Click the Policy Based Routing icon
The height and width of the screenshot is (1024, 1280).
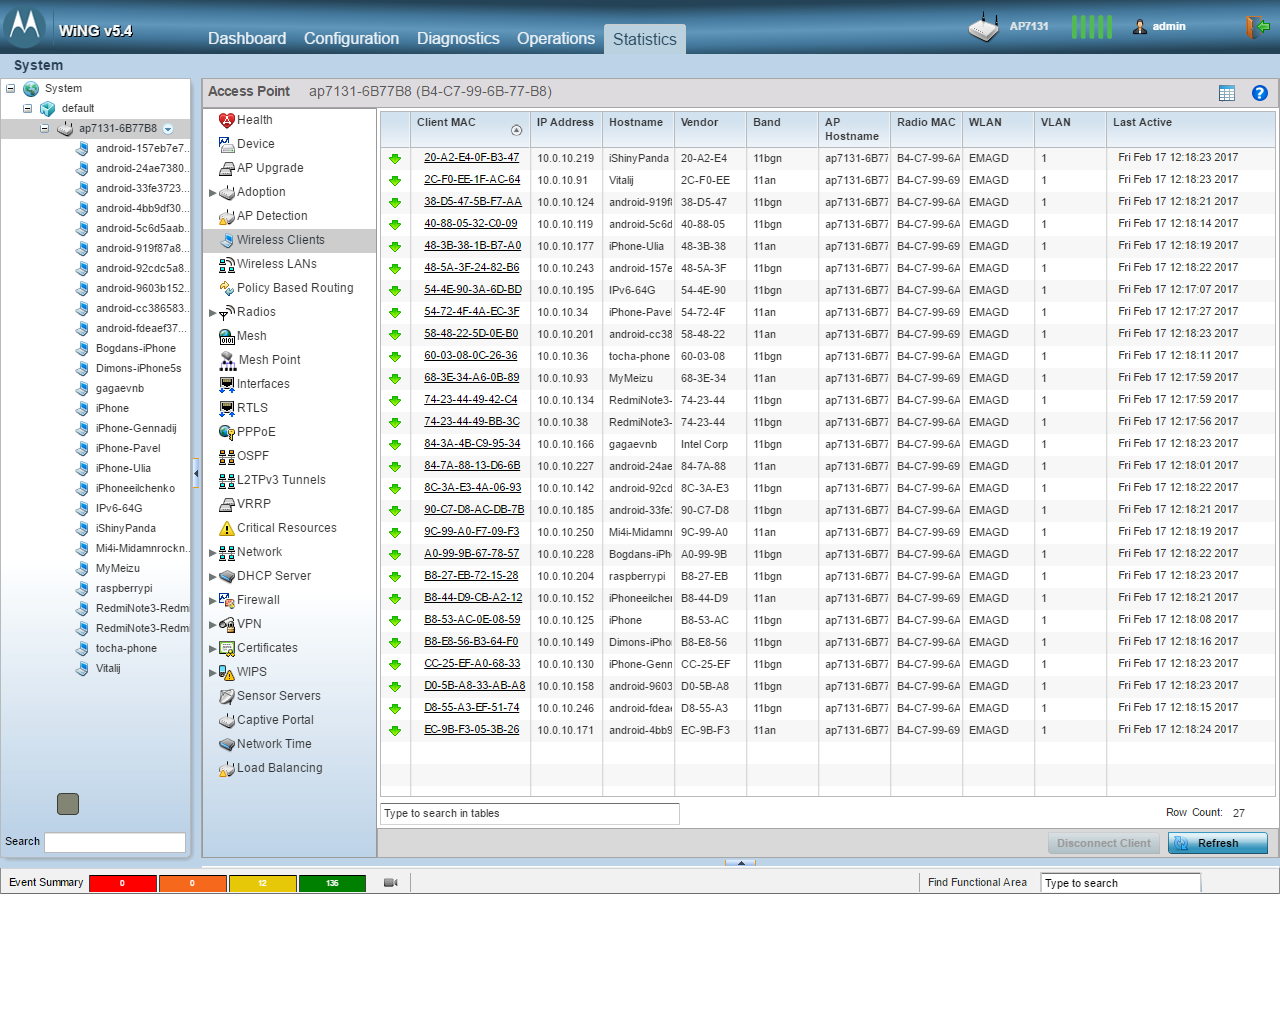pos(227,288)
